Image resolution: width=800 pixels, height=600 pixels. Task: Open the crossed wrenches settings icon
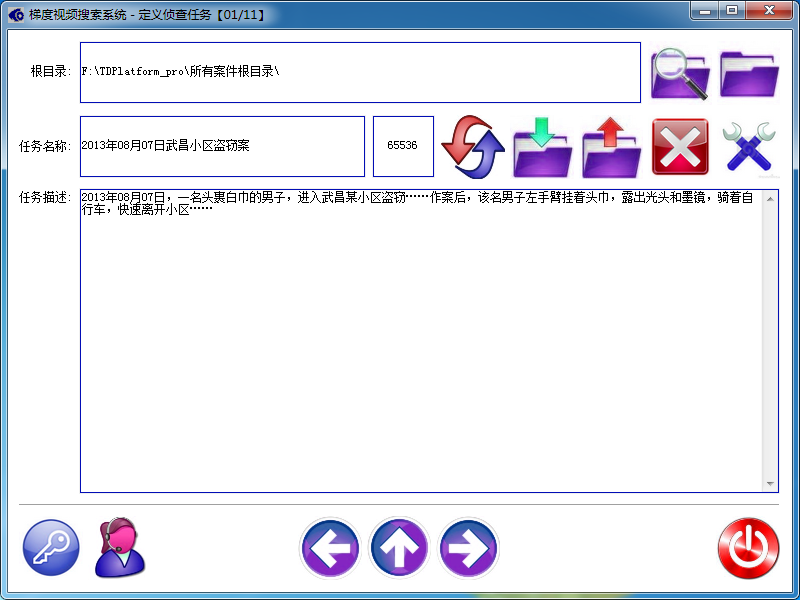coord(749,147)
